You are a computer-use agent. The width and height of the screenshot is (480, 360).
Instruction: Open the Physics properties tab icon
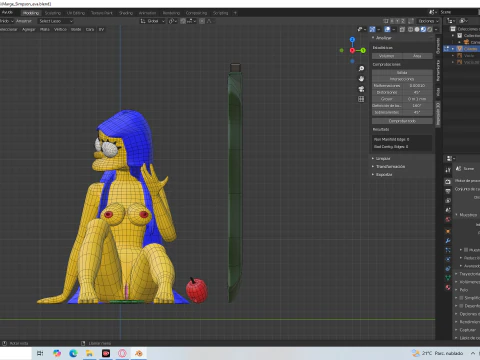[448, 259]
